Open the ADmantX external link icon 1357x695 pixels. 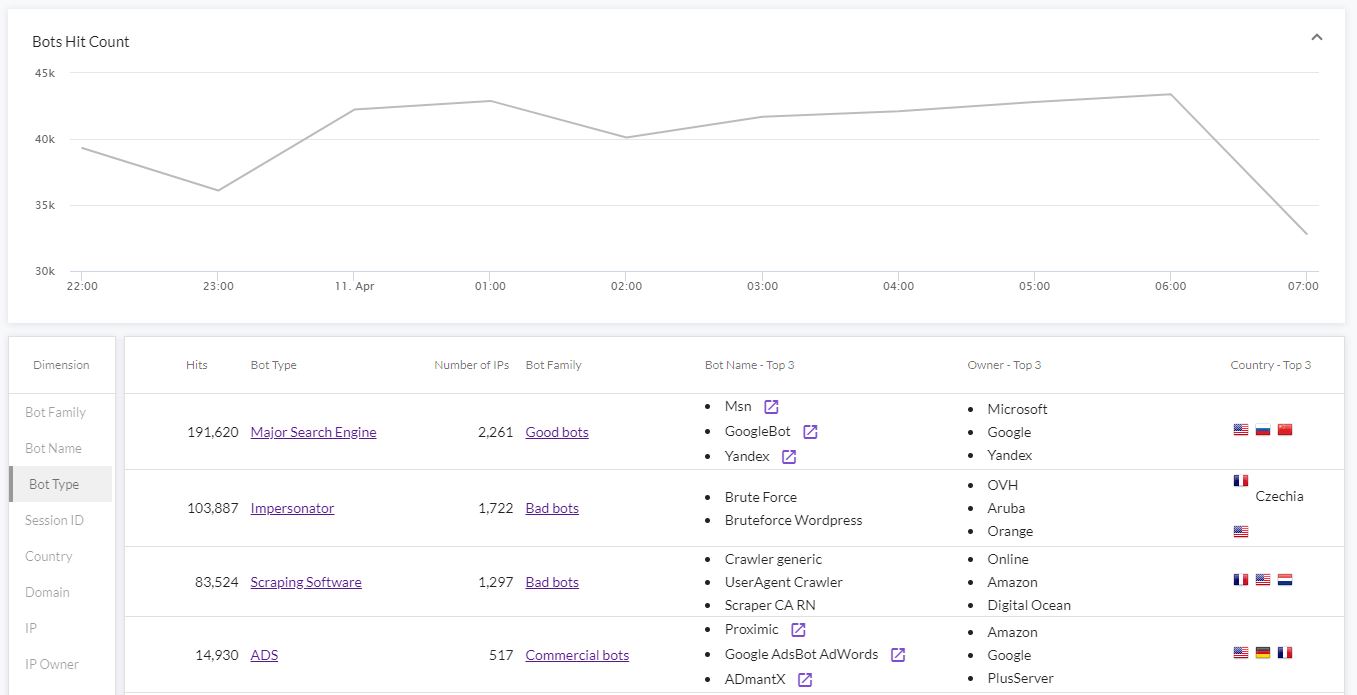pyautogui.click(x=804, y=678)
